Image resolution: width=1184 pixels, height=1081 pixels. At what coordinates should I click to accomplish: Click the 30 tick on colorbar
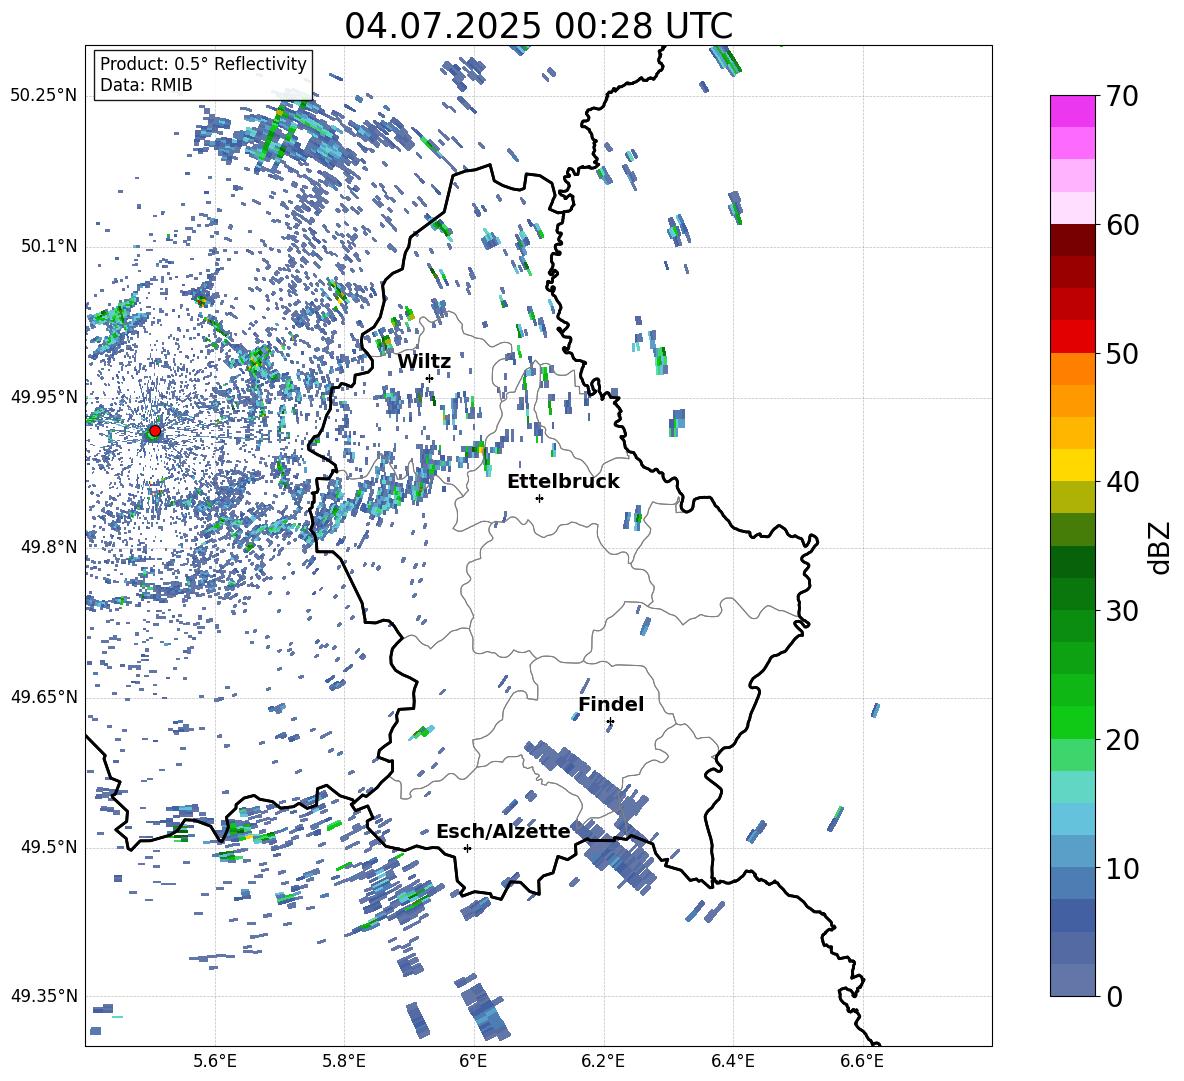[x=1121, y=611]
